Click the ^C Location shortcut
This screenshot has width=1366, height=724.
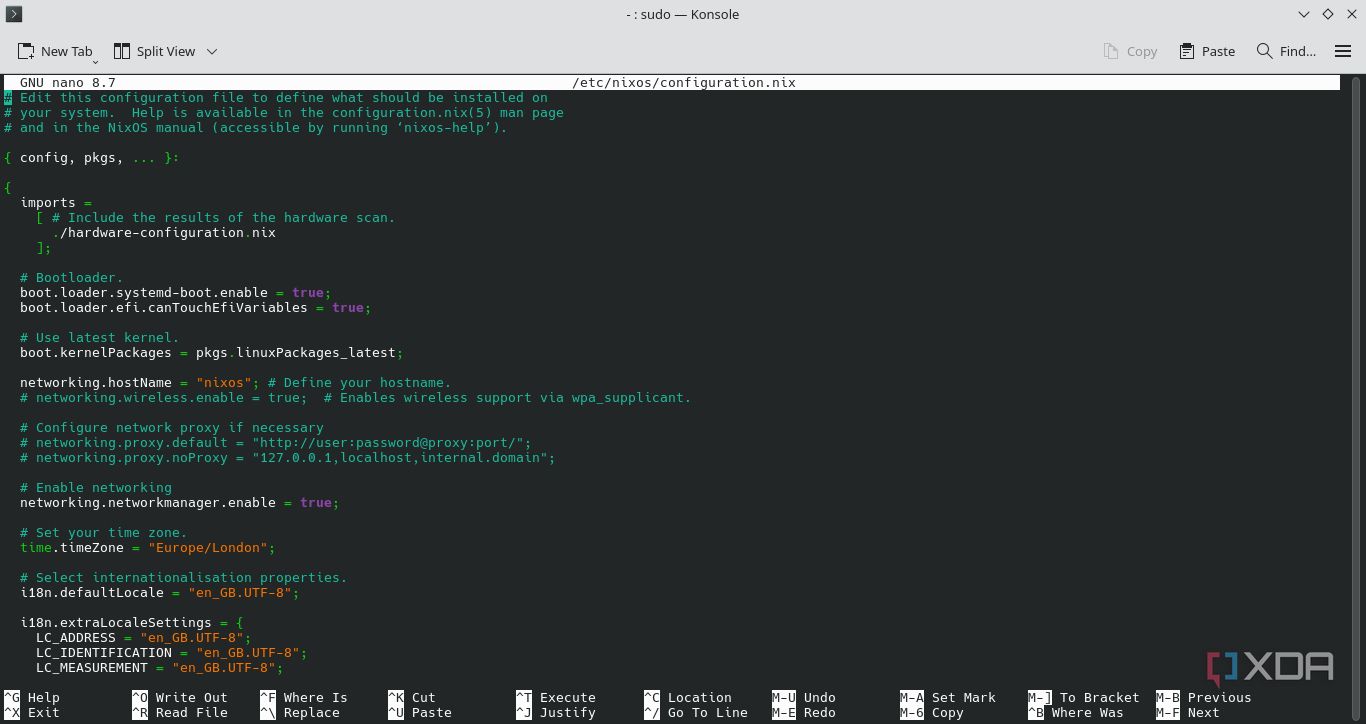pos(688,698)
